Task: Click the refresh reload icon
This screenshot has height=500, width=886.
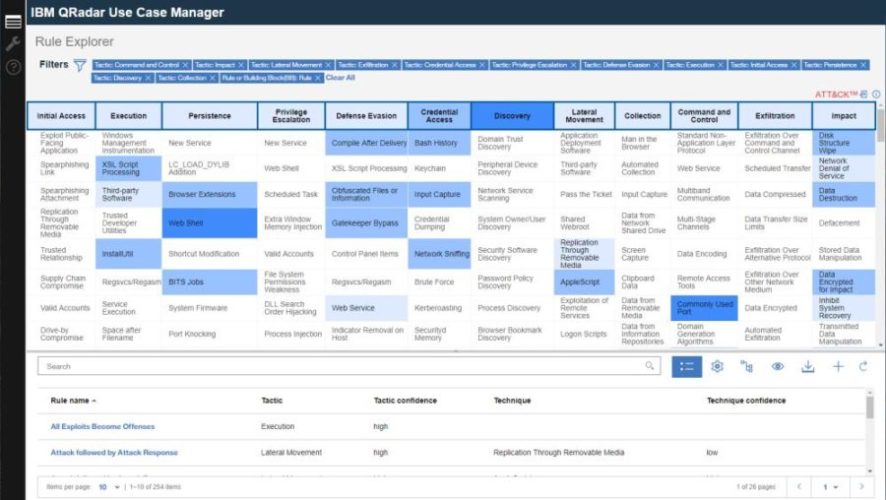Action: (863, 366)
